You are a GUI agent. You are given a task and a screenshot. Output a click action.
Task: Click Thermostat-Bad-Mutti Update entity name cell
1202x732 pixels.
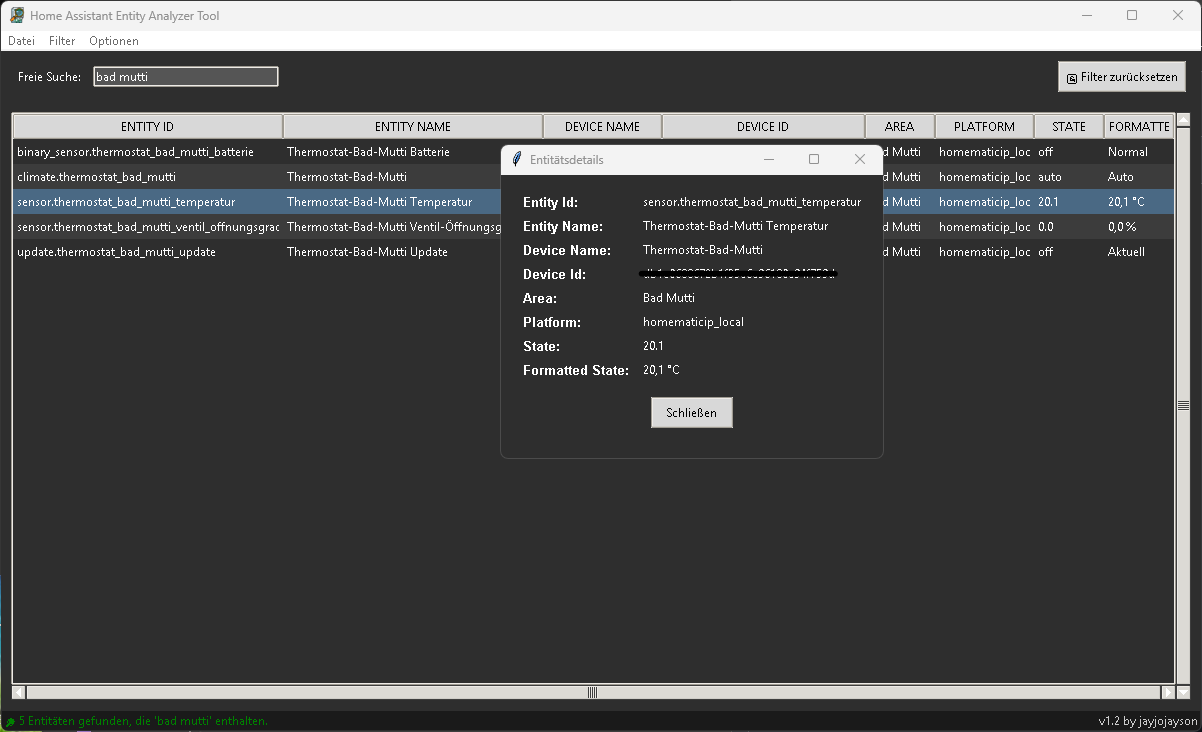pyautogui.click(x=367, y=252)
